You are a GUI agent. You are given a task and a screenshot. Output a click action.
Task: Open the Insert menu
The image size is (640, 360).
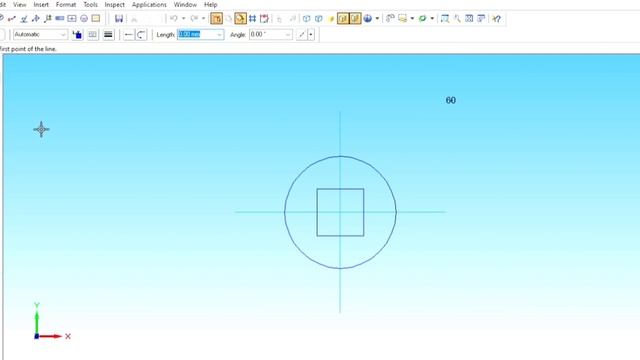(41, 5)
